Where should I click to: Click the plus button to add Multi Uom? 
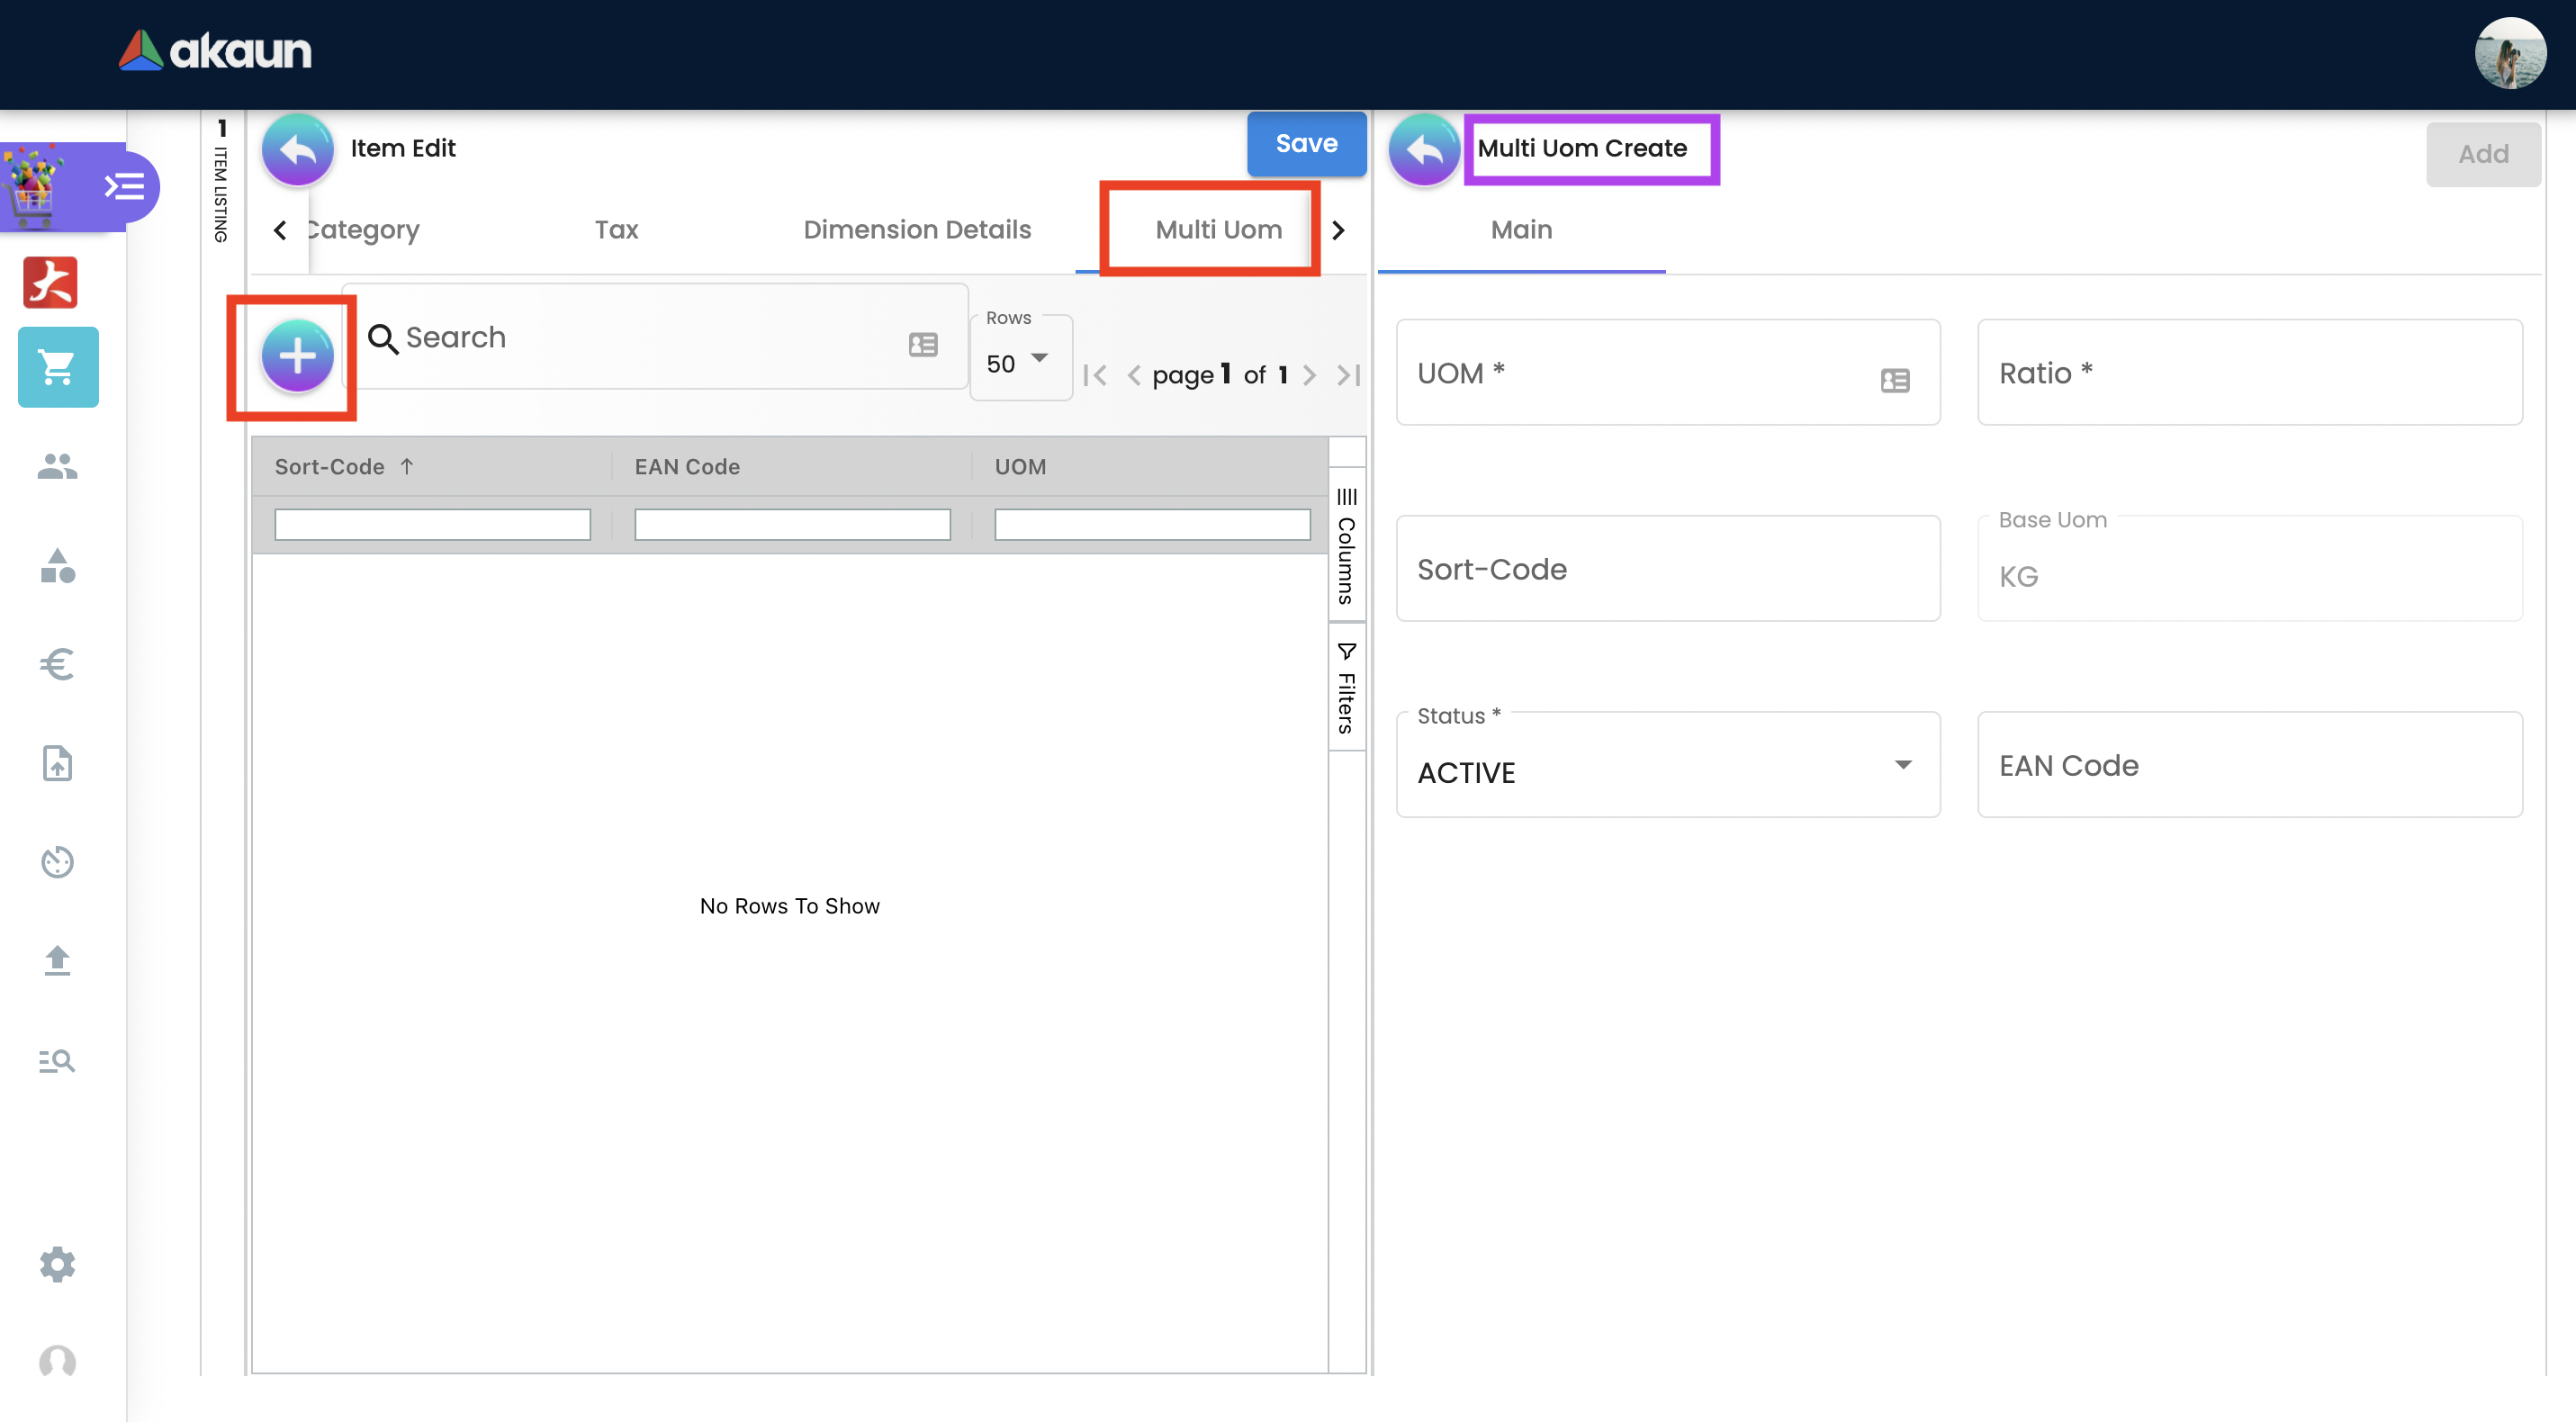pos(297,355)
